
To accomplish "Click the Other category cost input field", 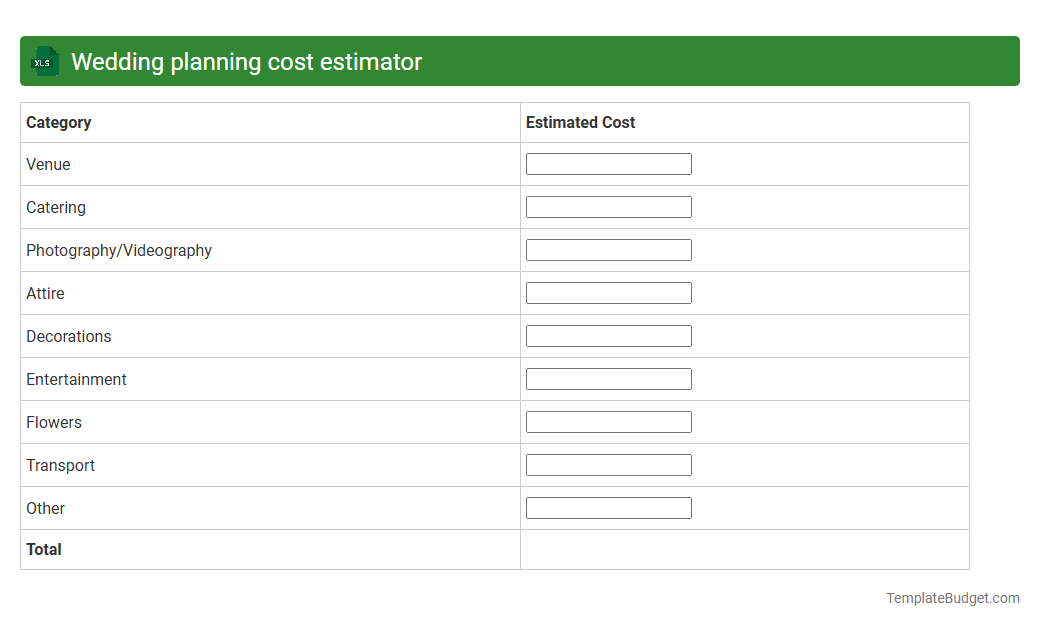I will 608,507.
